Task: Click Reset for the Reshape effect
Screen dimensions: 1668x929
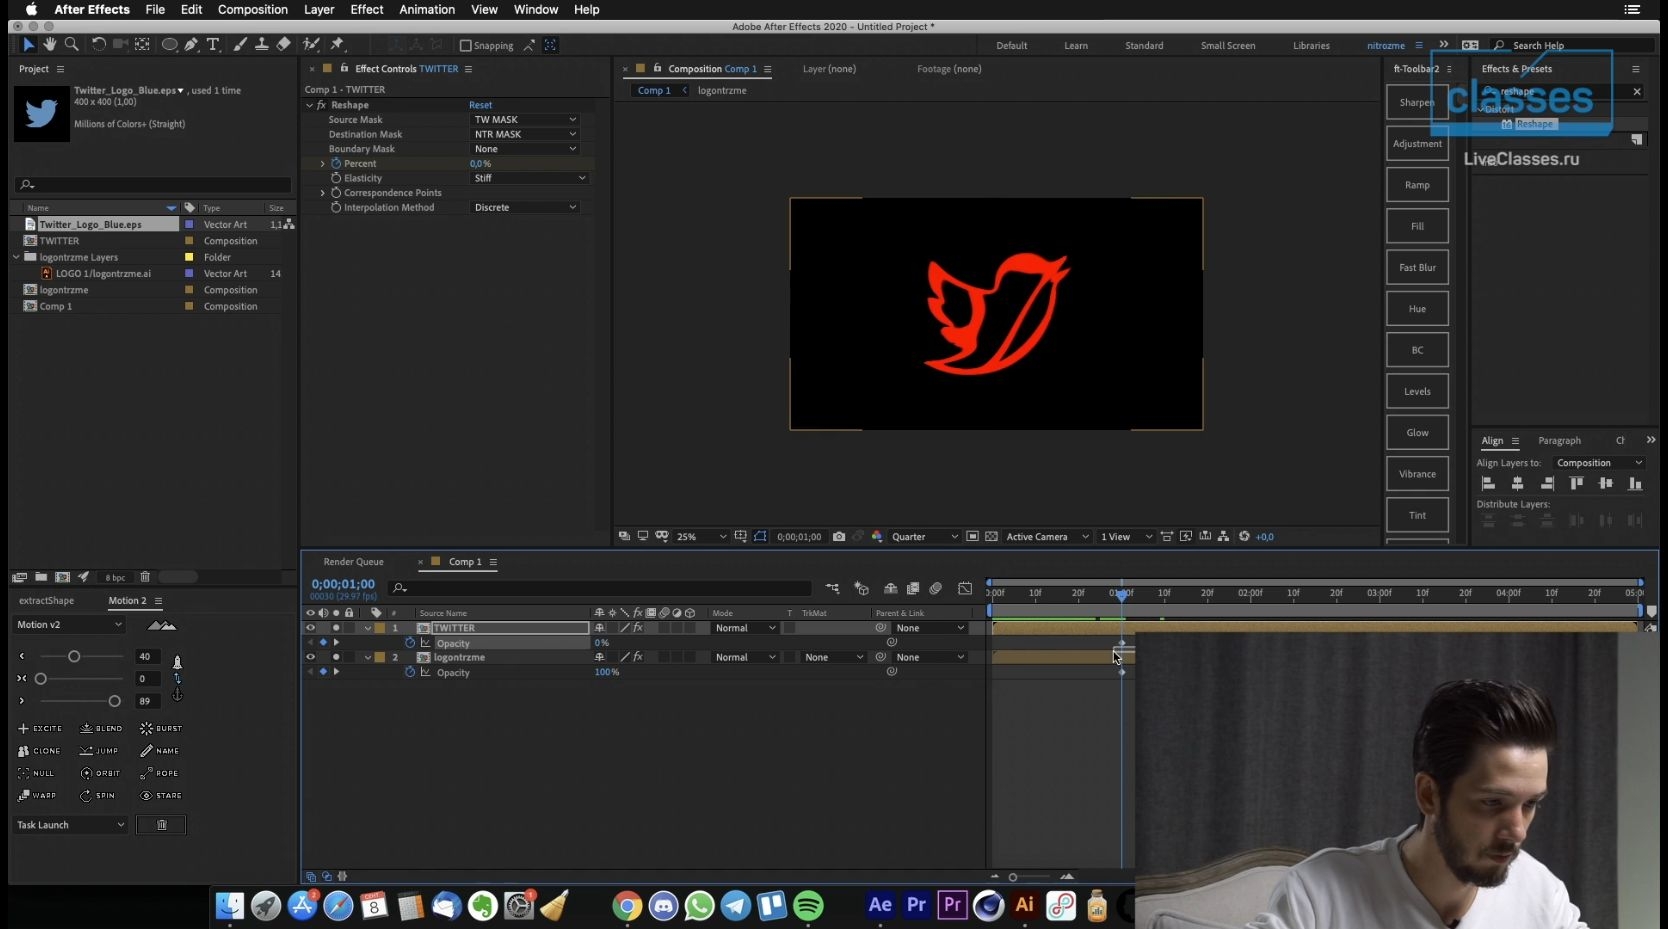Action: click(480, 105)
